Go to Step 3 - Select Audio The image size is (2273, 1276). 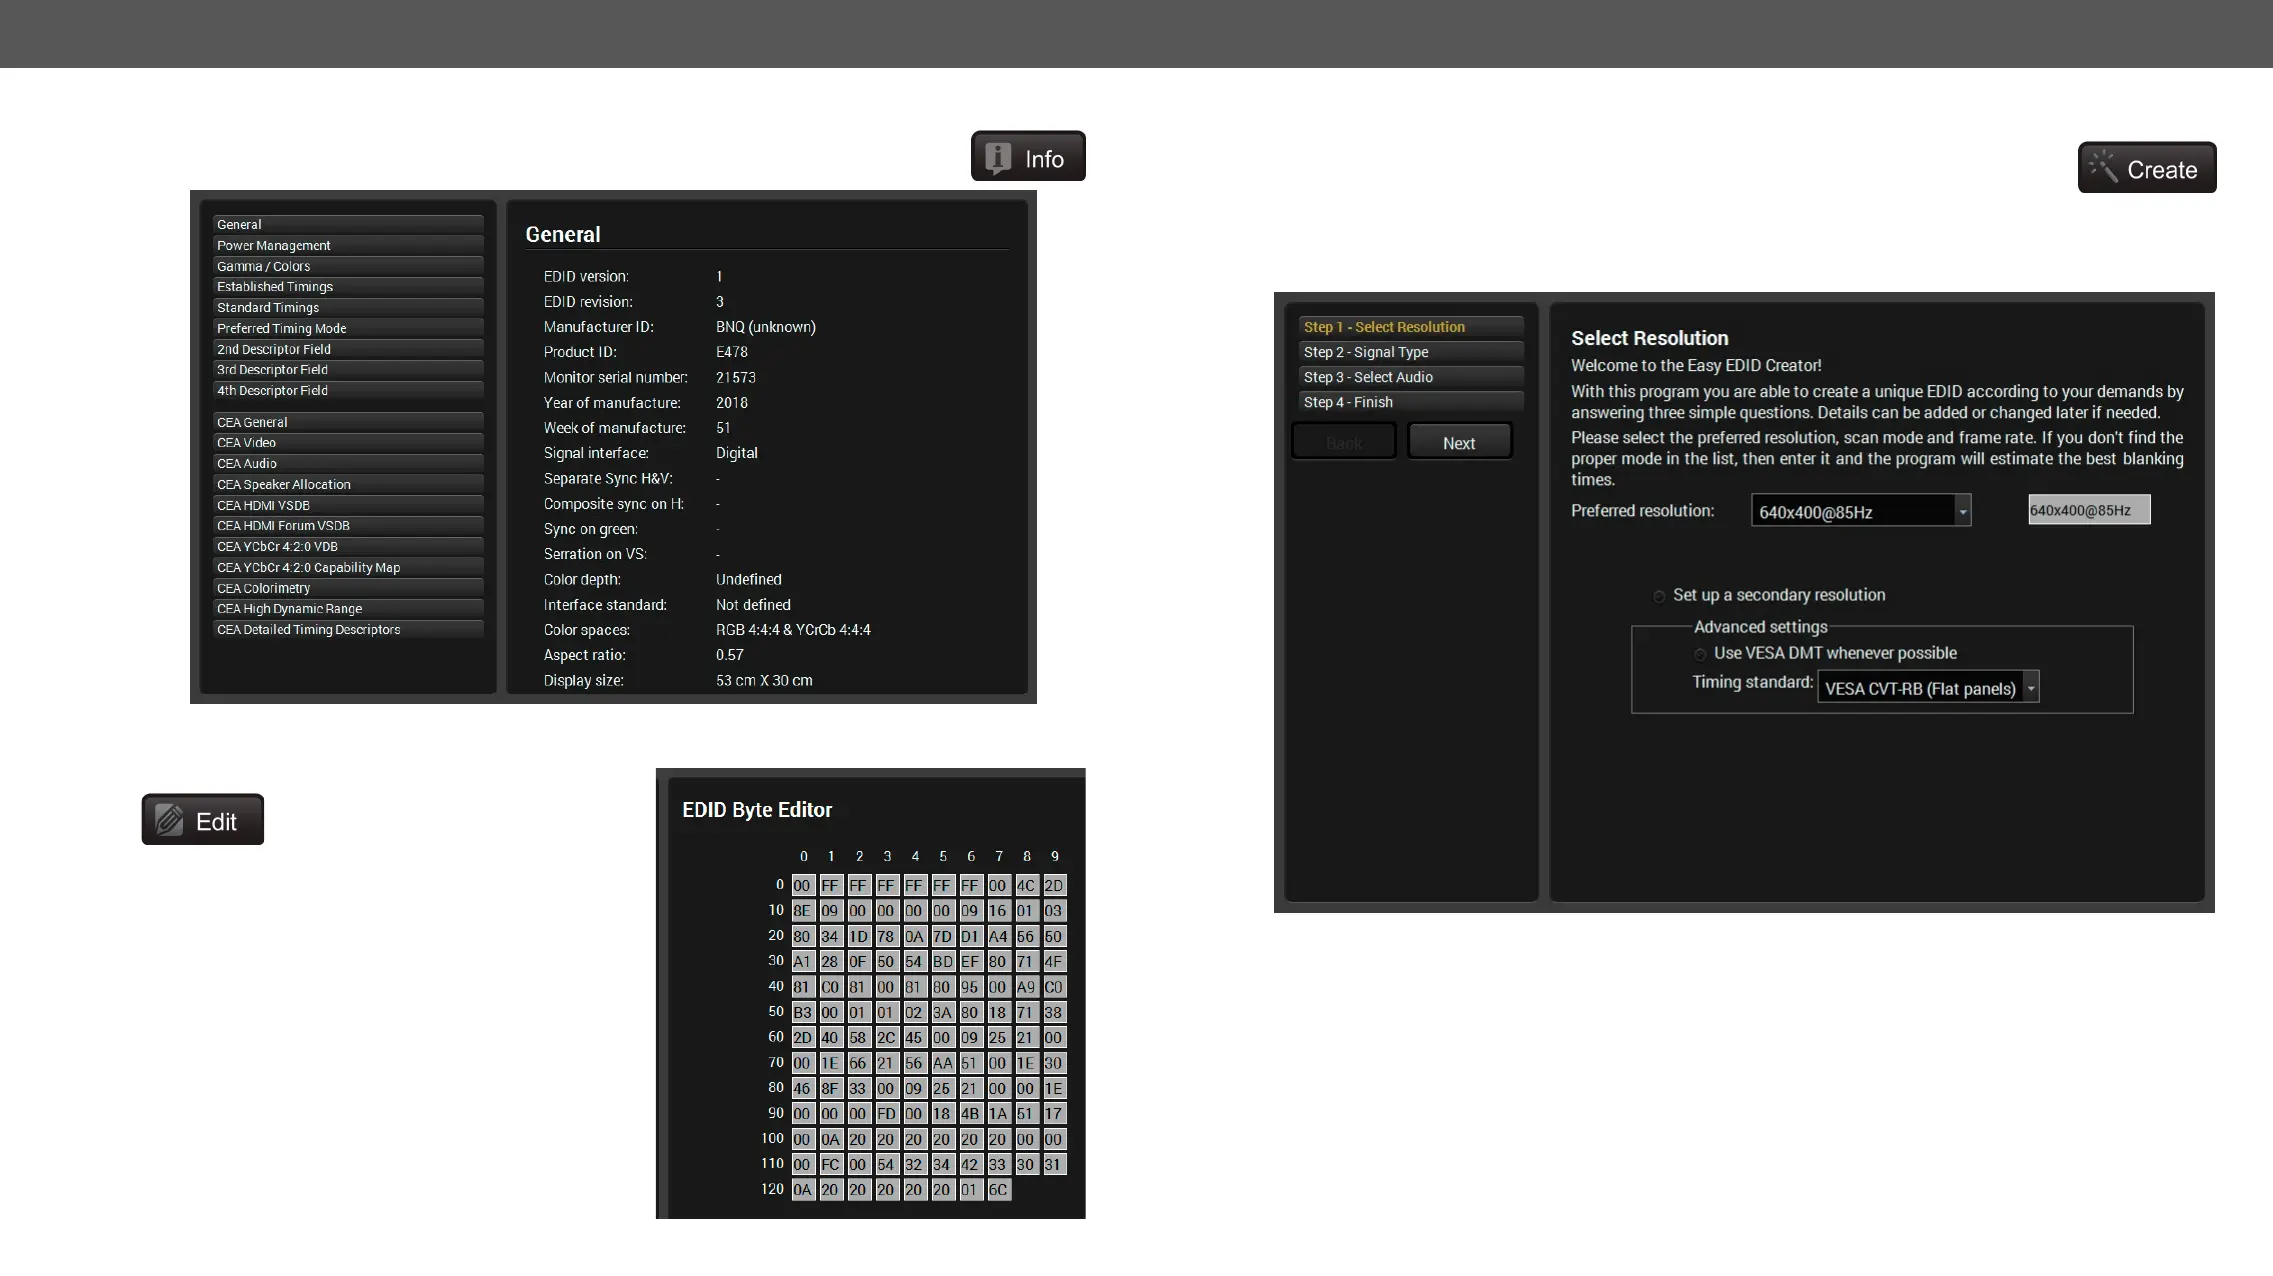point(1411,377)
